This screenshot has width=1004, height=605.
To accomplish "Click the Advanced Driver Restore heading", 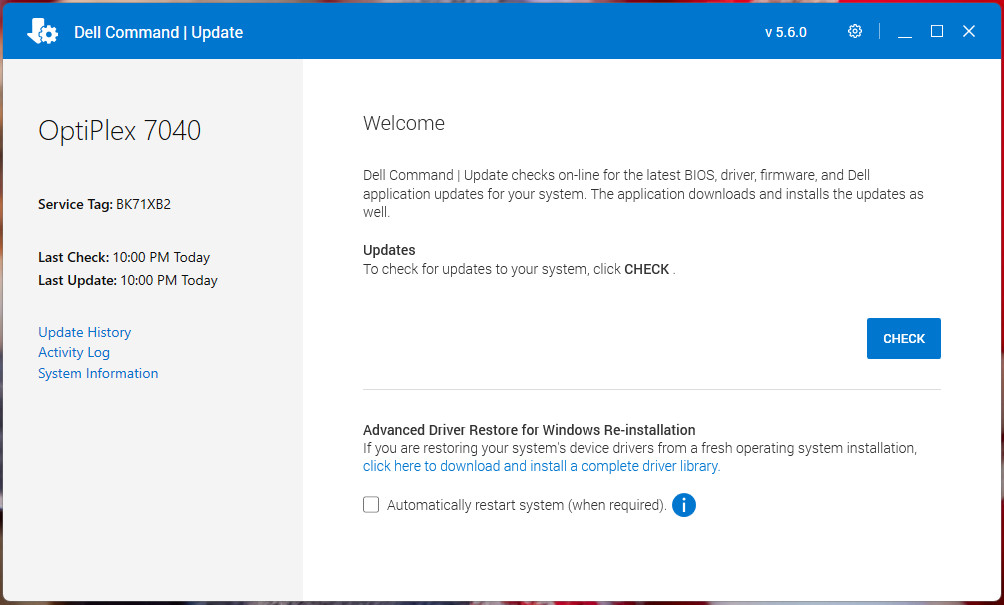I will 529,430.
